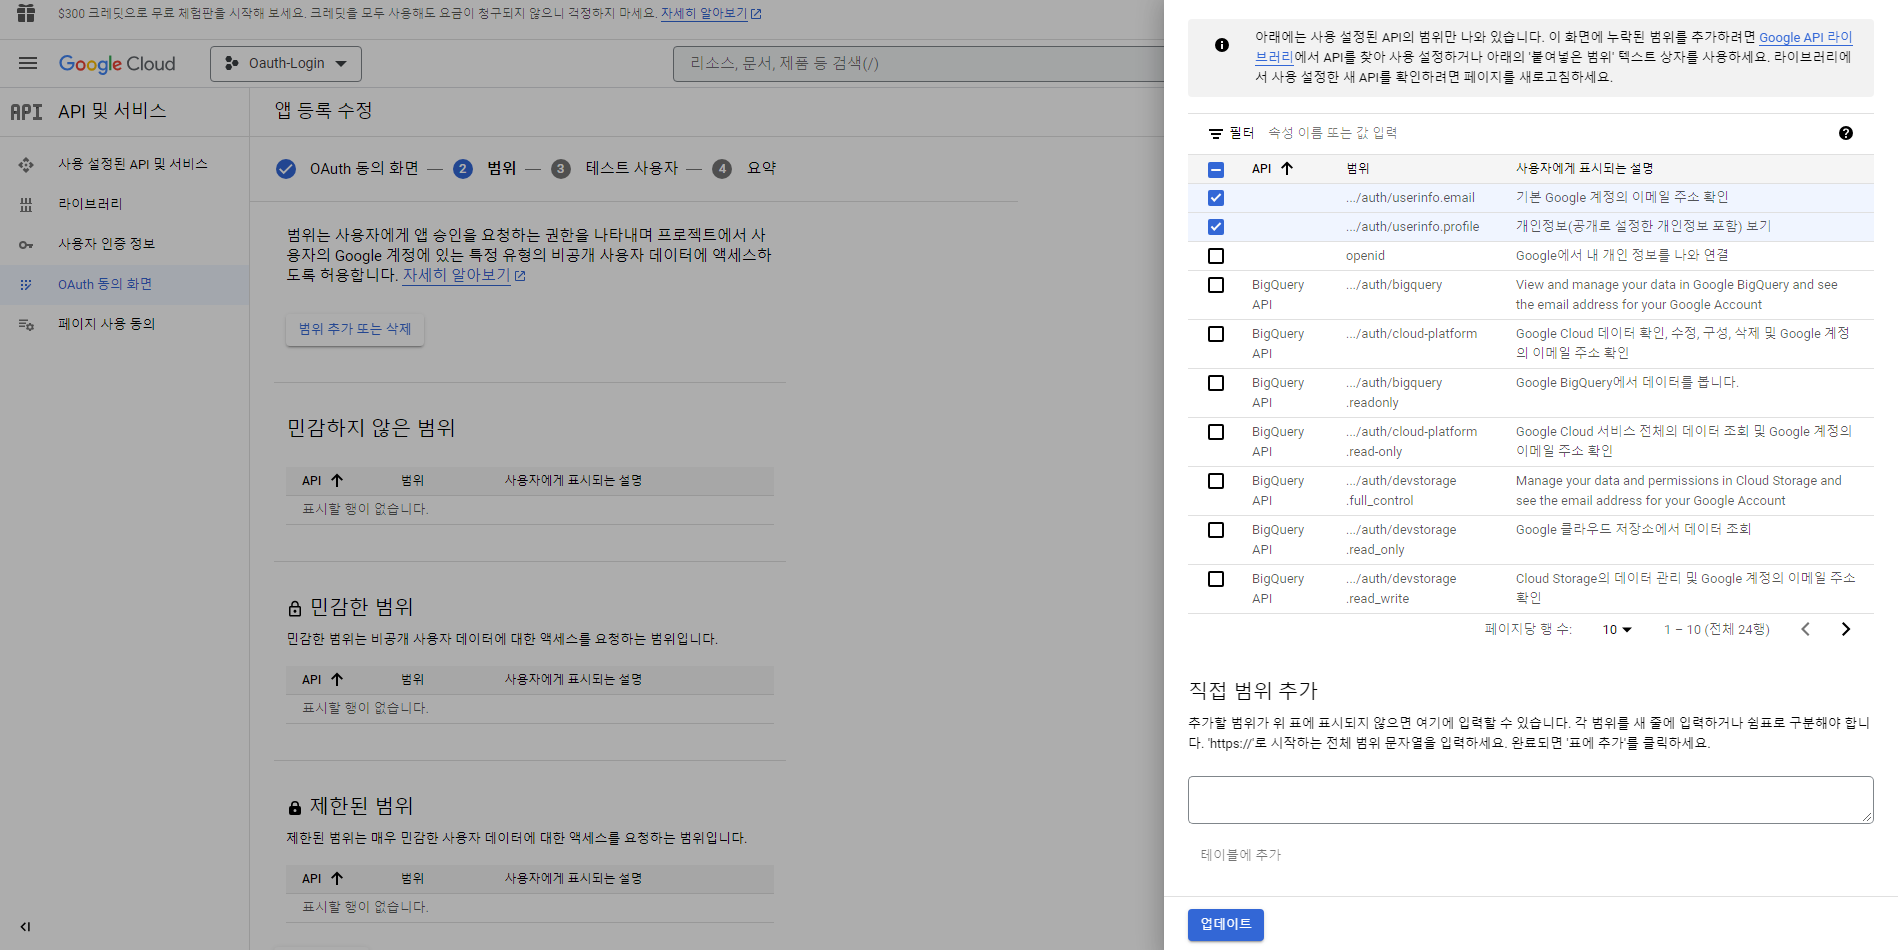
Task: Open the Oauth-Login project selector dropdown
Action: [286, 63]
